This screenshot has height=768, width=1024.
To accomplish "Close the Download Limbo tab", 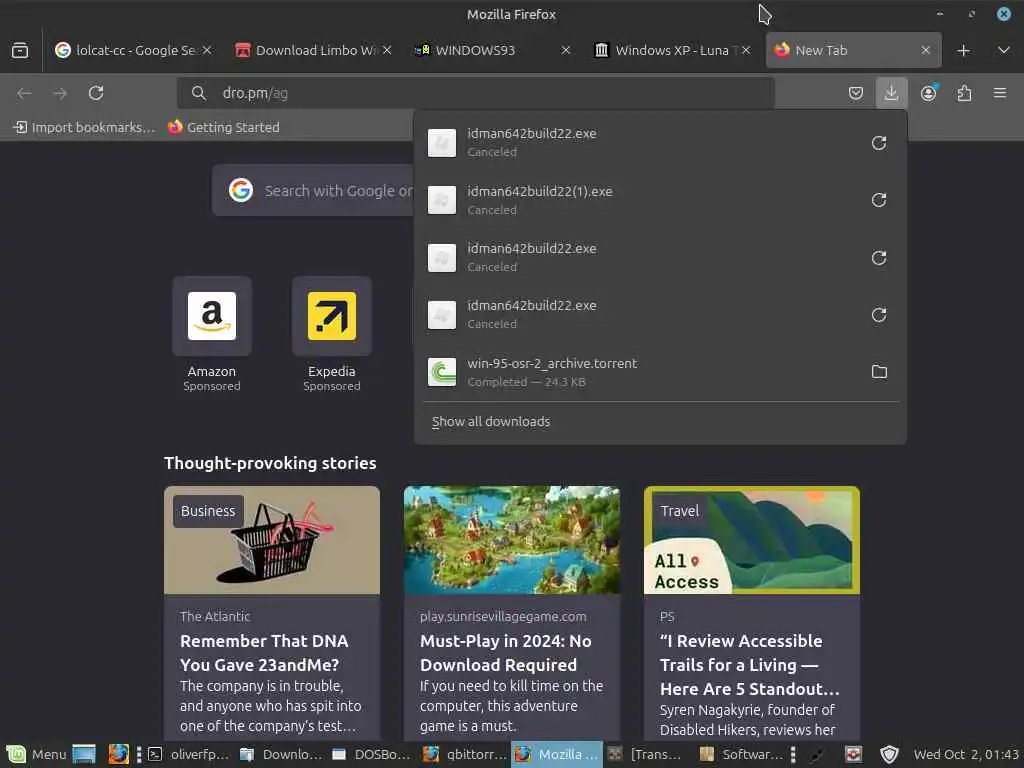I will (x=387, y=50).
